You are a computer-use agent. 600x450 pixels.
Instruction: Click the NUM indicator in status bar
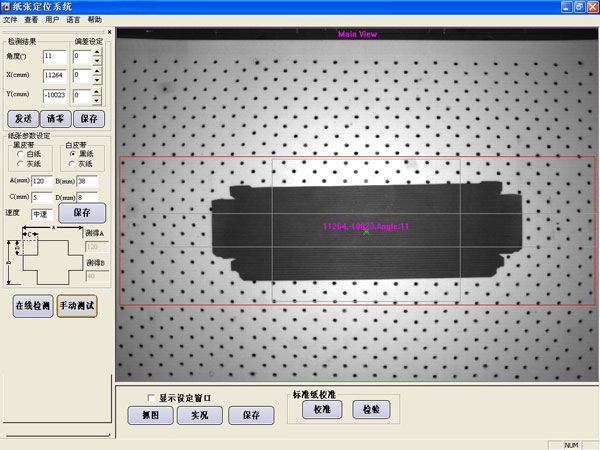coord(571,445)
